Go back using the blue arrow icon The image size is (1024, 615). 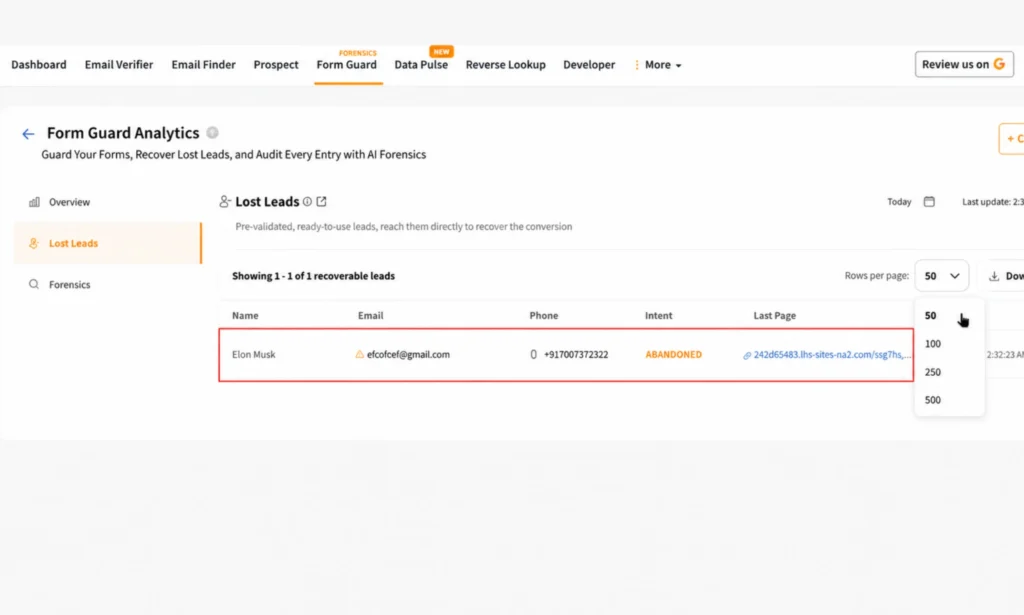pos(28,134)
